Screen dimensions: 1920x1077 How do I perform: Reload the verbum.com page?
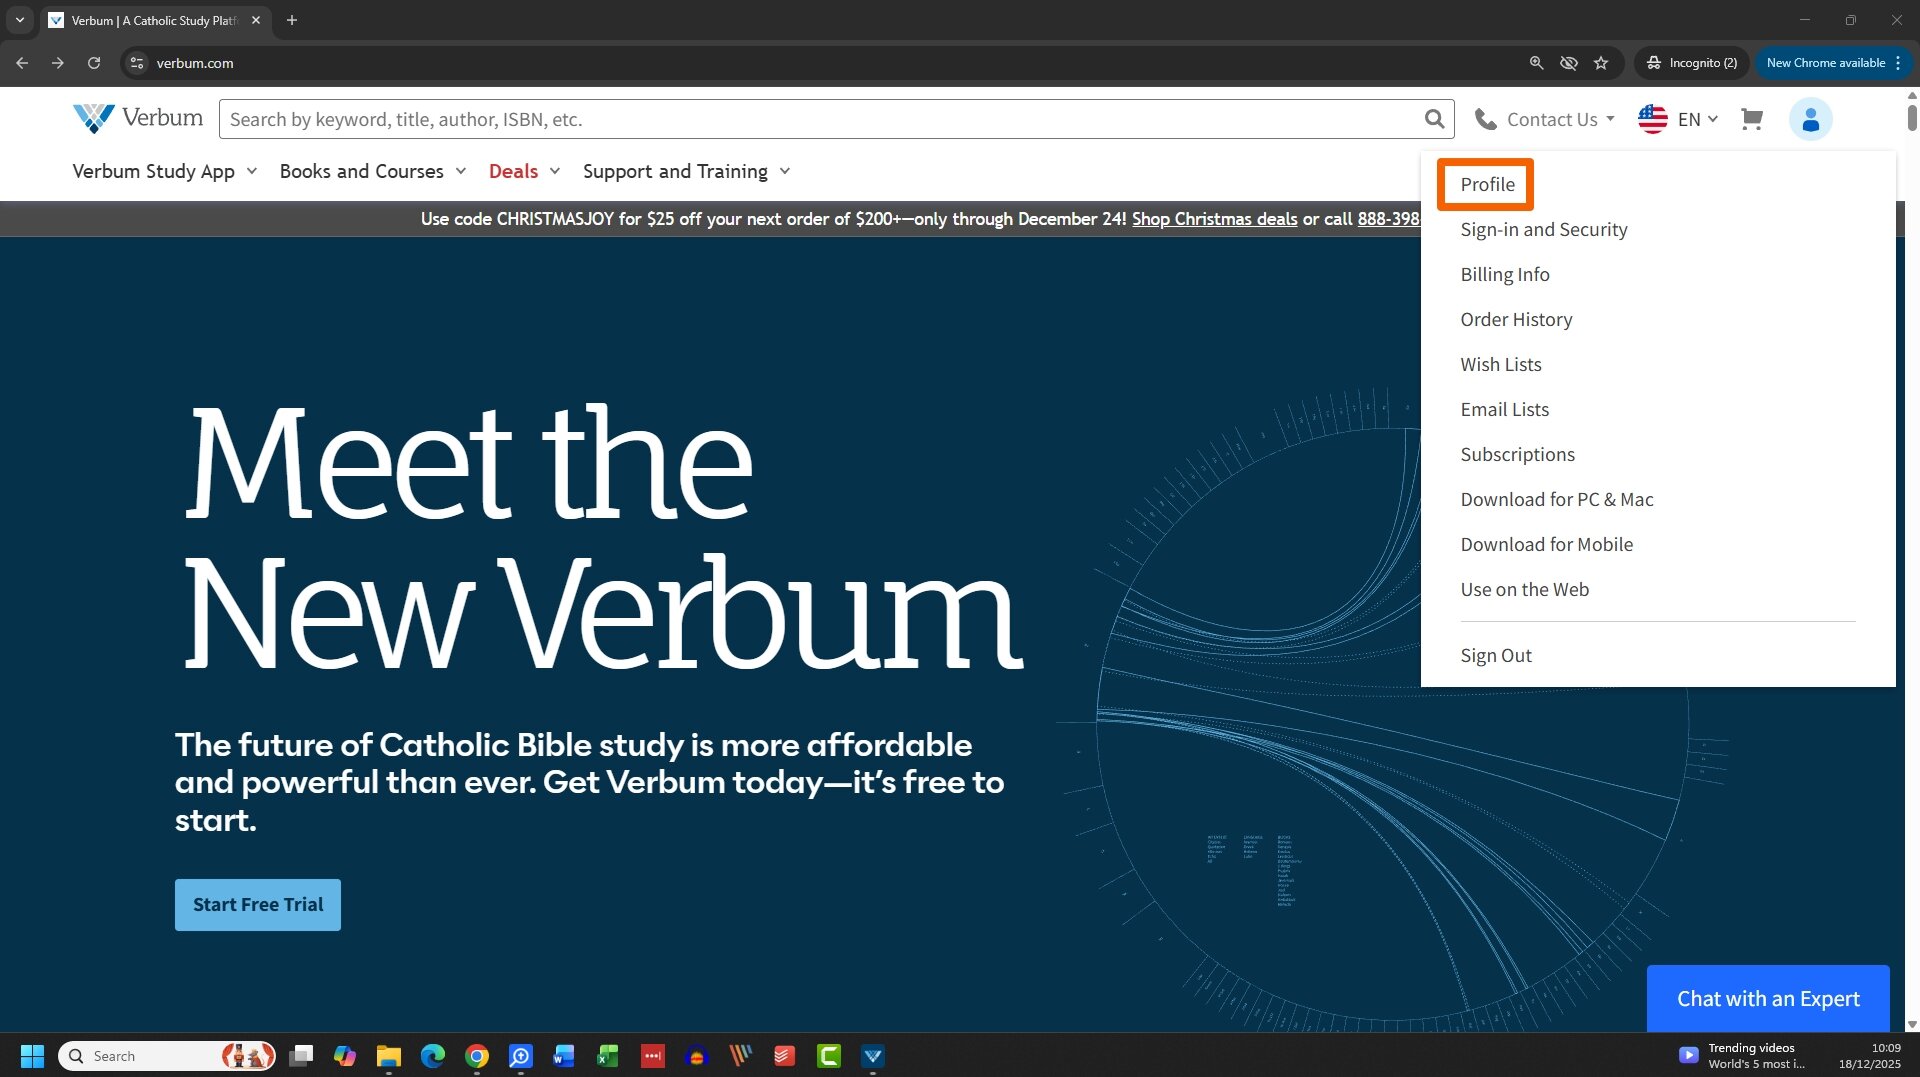coord(94,63)
